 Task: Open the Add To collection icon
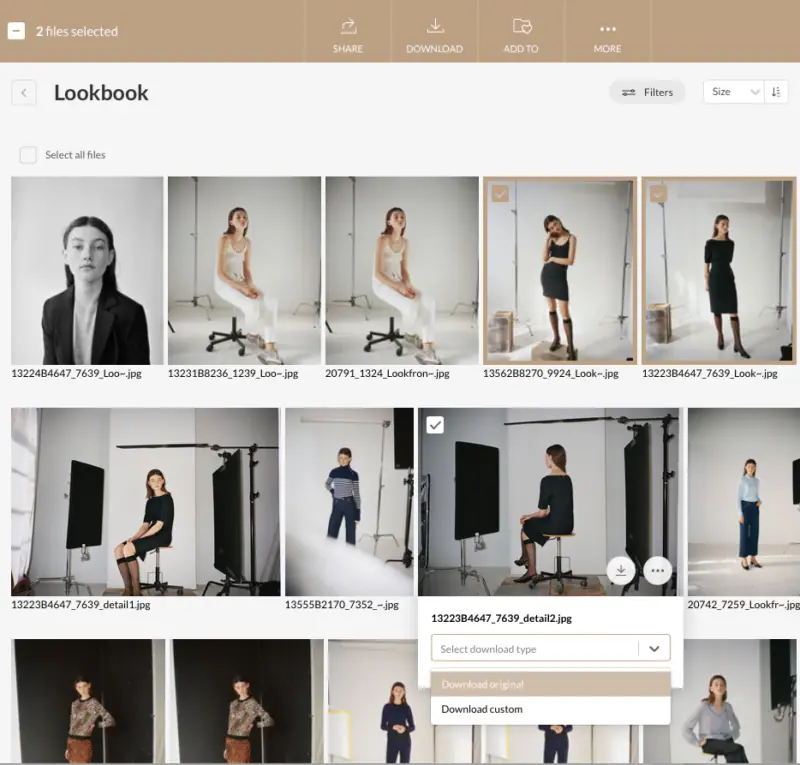521,27
